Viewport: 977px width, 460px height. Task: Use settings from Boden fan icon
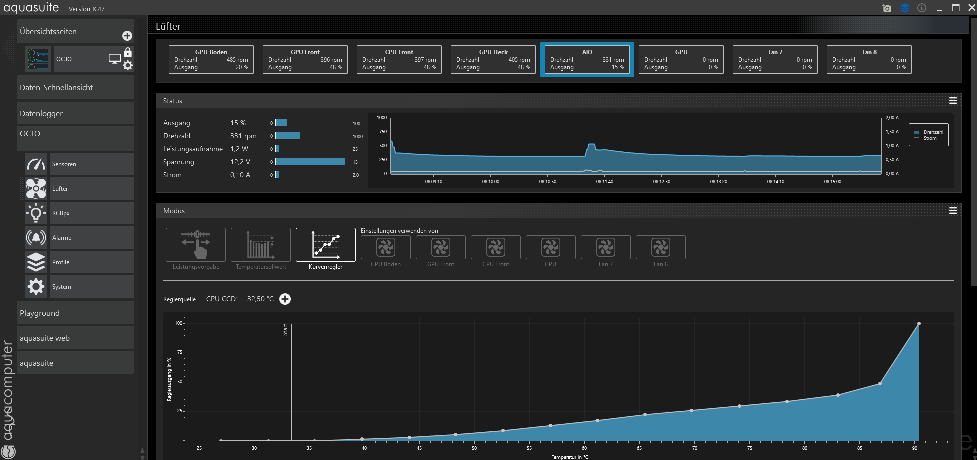[384, 247]
